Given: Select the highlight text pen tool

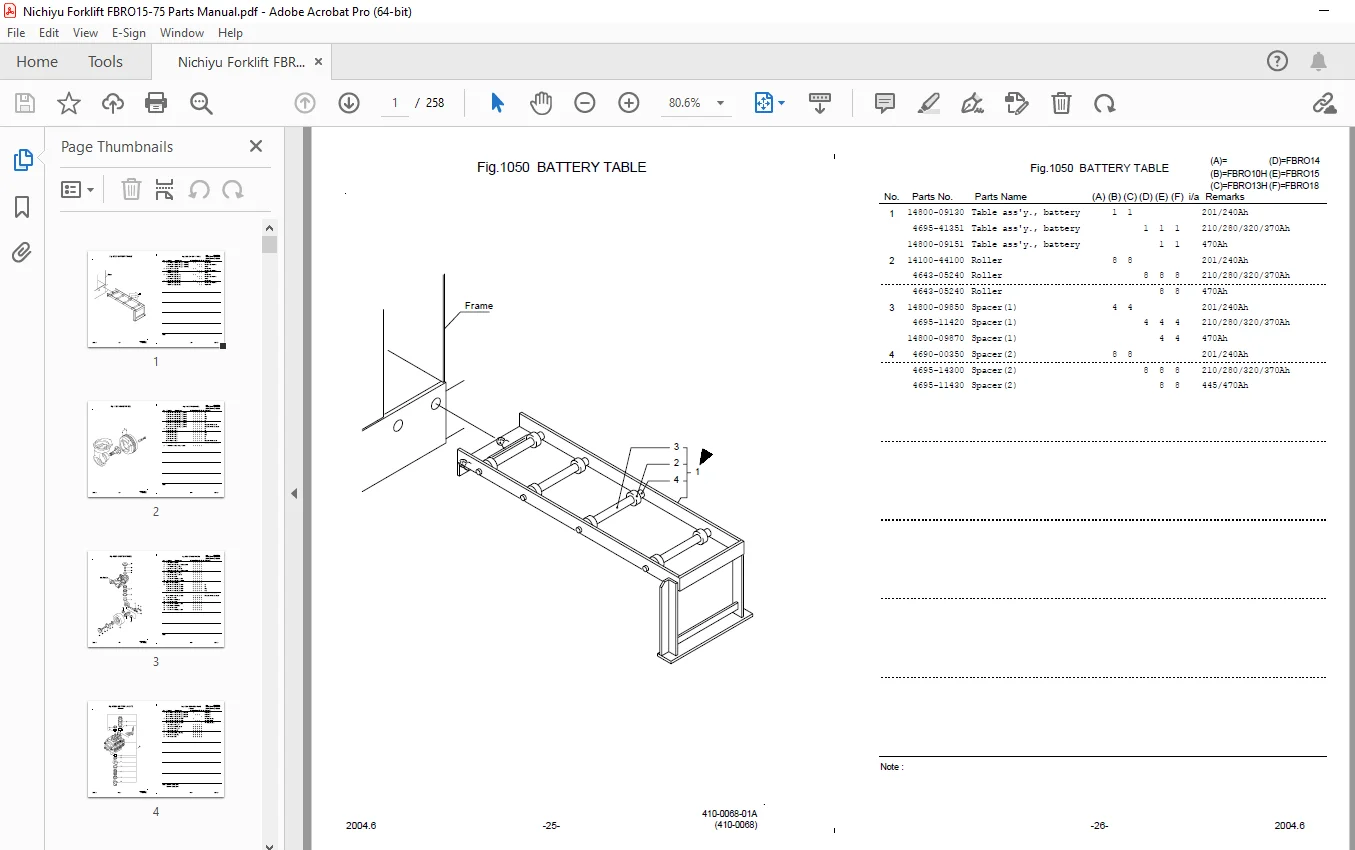Looking at the screenshot, I should 929,103.
